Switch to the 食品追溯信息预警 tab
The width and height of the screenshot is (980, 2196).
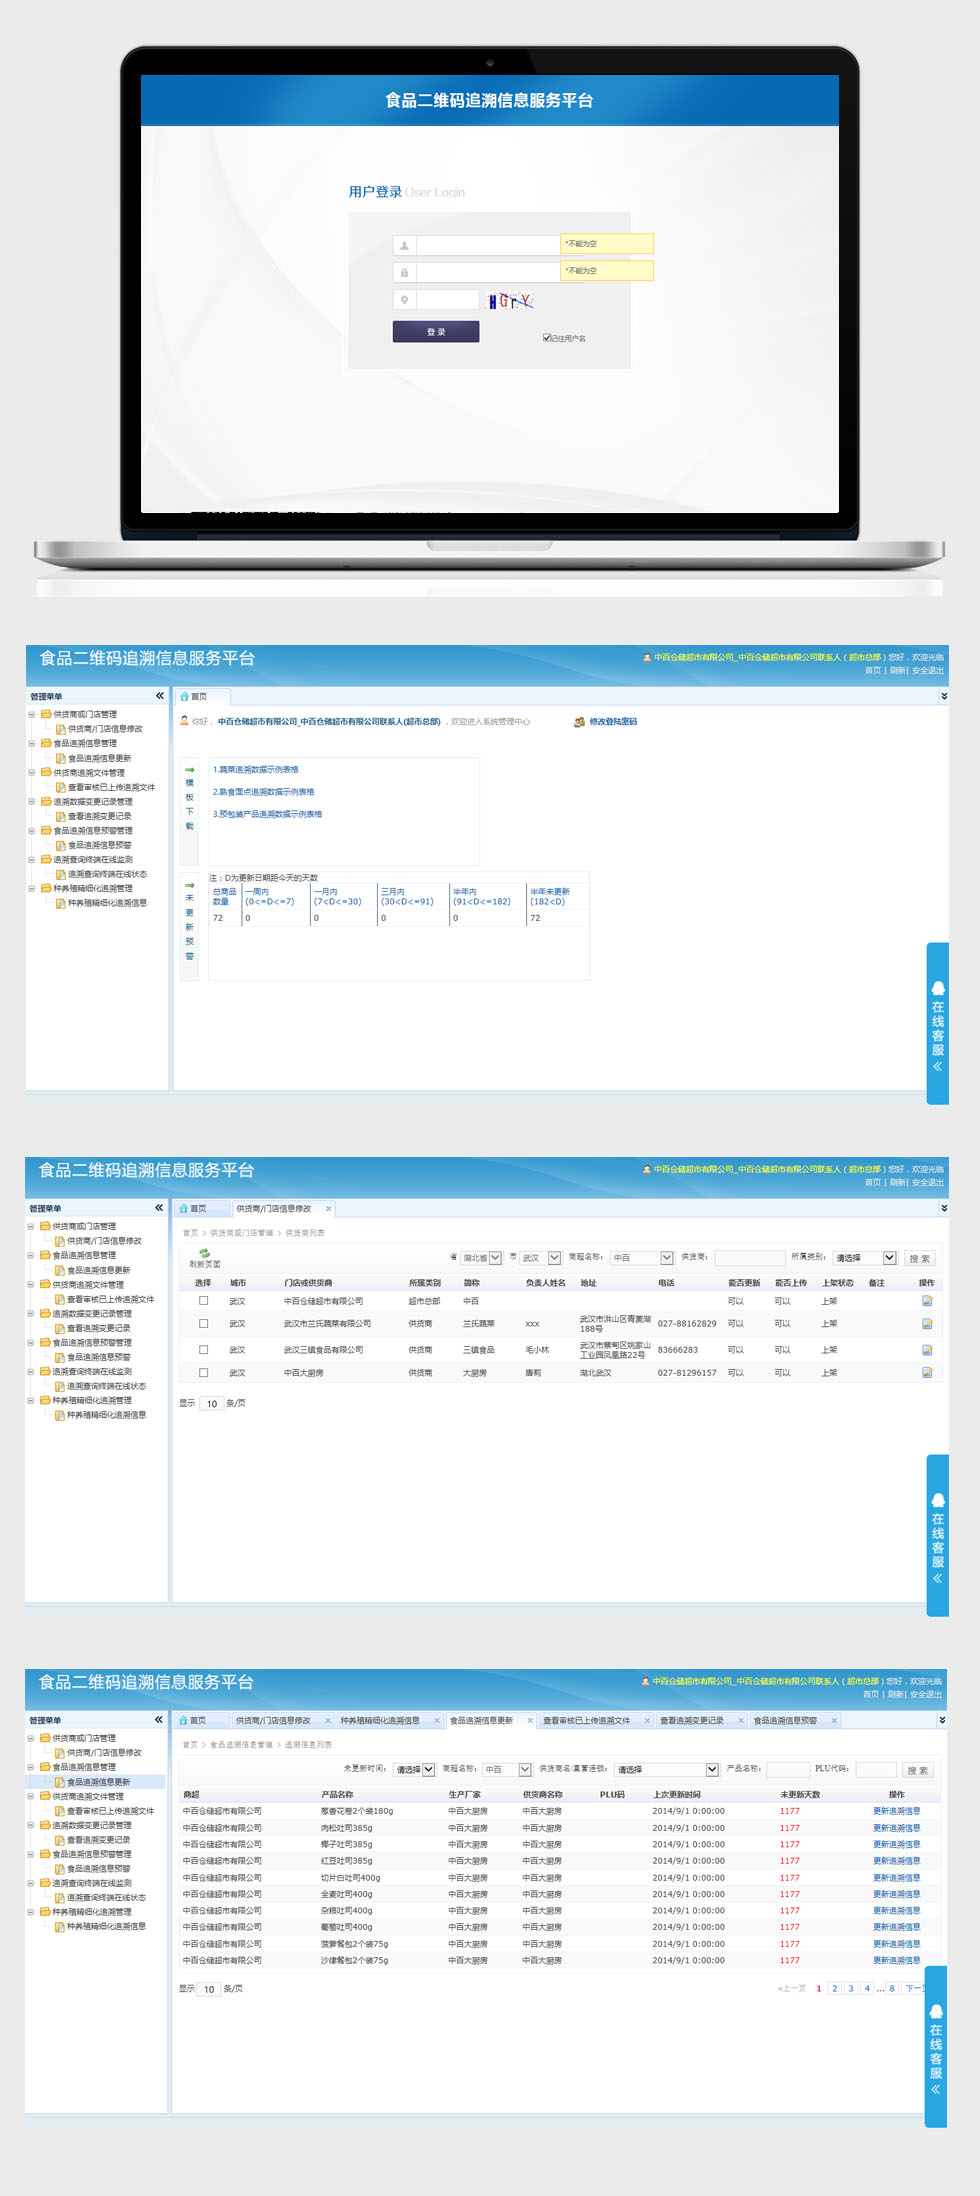tap(785, 1721)
